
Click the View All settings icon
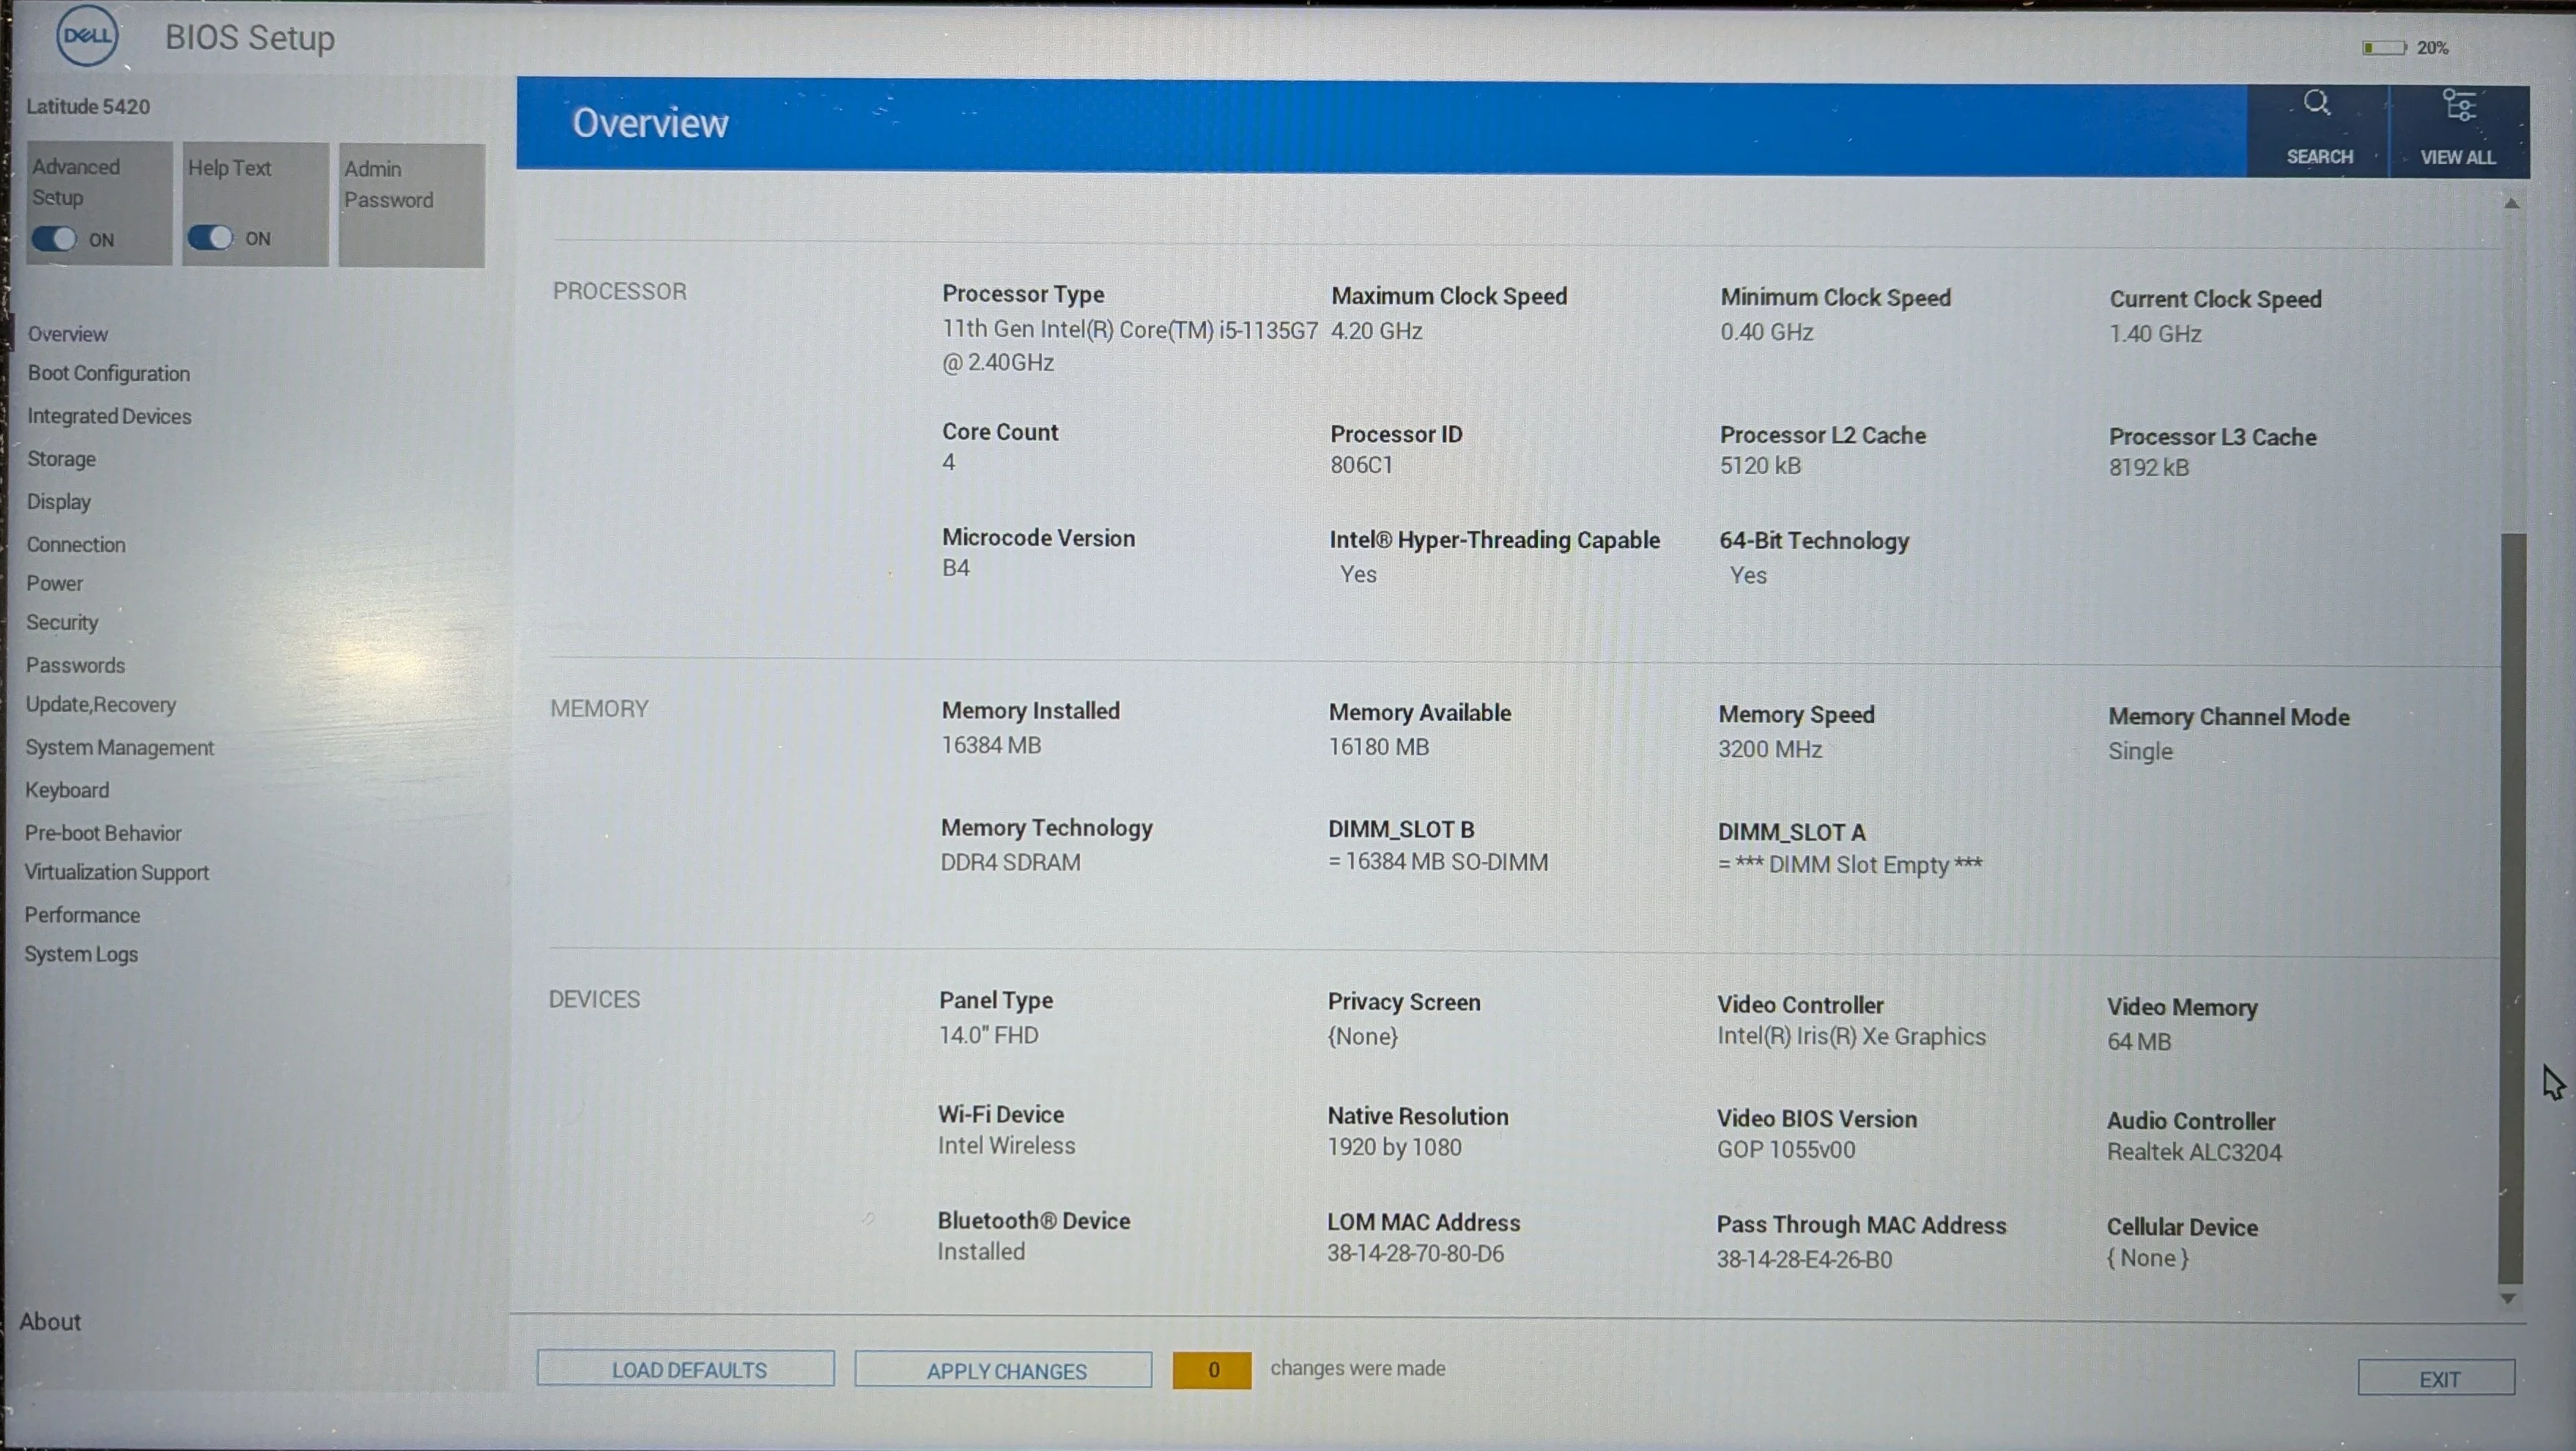tap(2459, 105)
